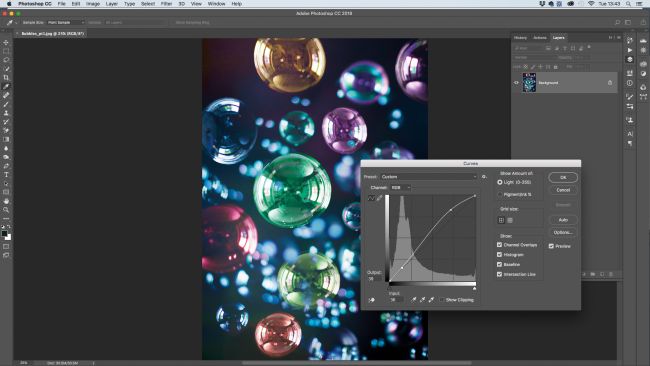Click the Auto button in Curves

(x=563, y=220)
